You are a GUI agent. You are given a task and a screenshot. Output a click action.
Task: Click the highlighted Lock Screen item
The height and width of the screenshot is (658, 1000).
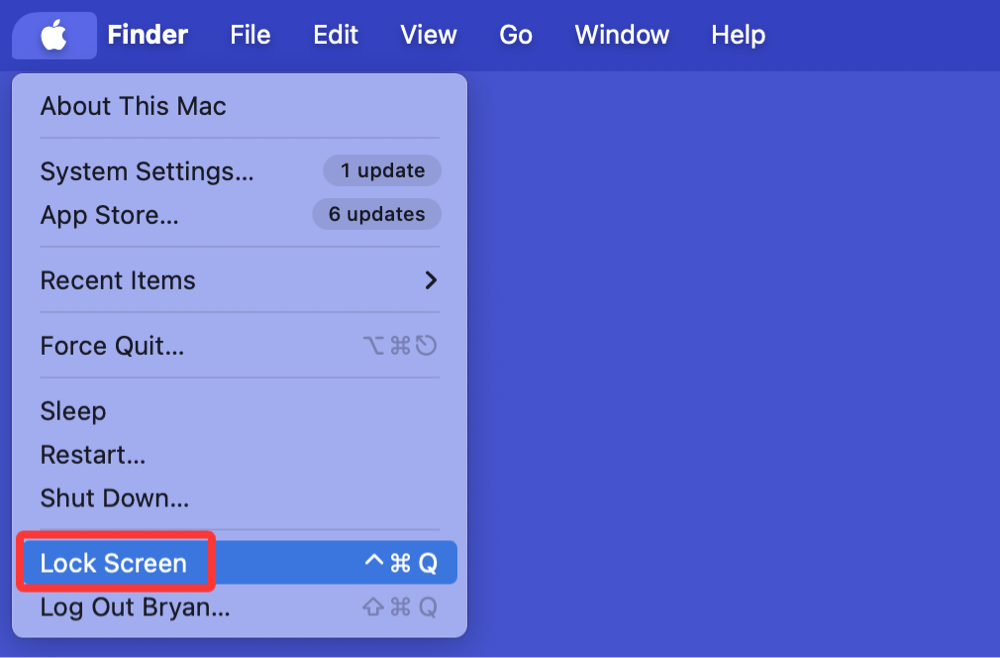click(240, 563)
